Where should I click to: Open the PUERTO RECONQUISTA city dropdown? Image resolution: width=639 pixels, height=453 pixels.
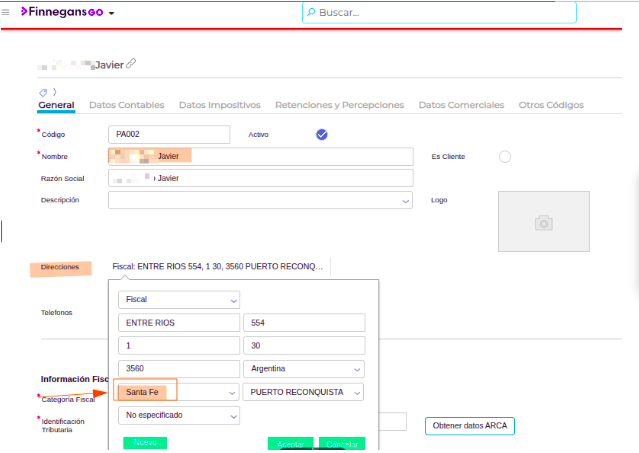358,392
